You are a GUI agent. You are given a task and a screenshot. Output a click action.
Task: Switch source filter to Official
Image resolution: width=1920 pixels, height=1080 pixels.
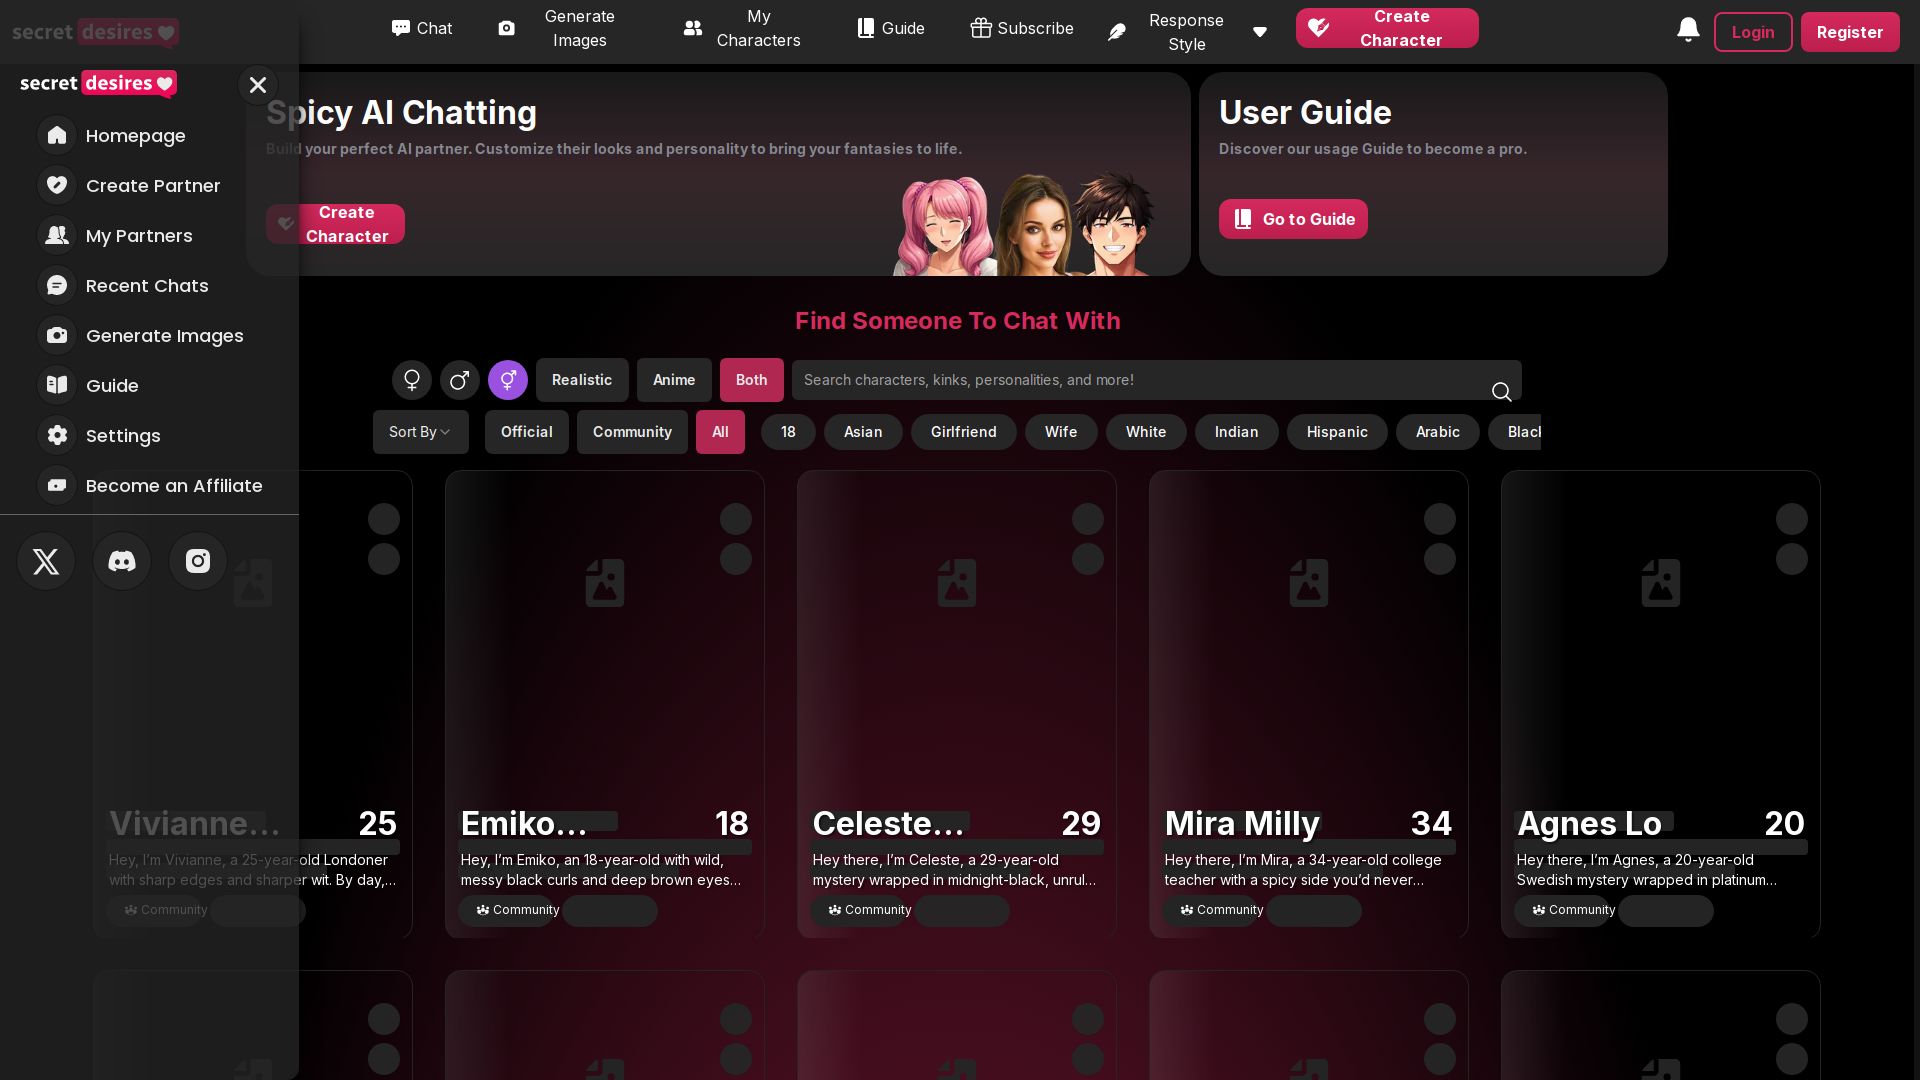tap(527, 432)
